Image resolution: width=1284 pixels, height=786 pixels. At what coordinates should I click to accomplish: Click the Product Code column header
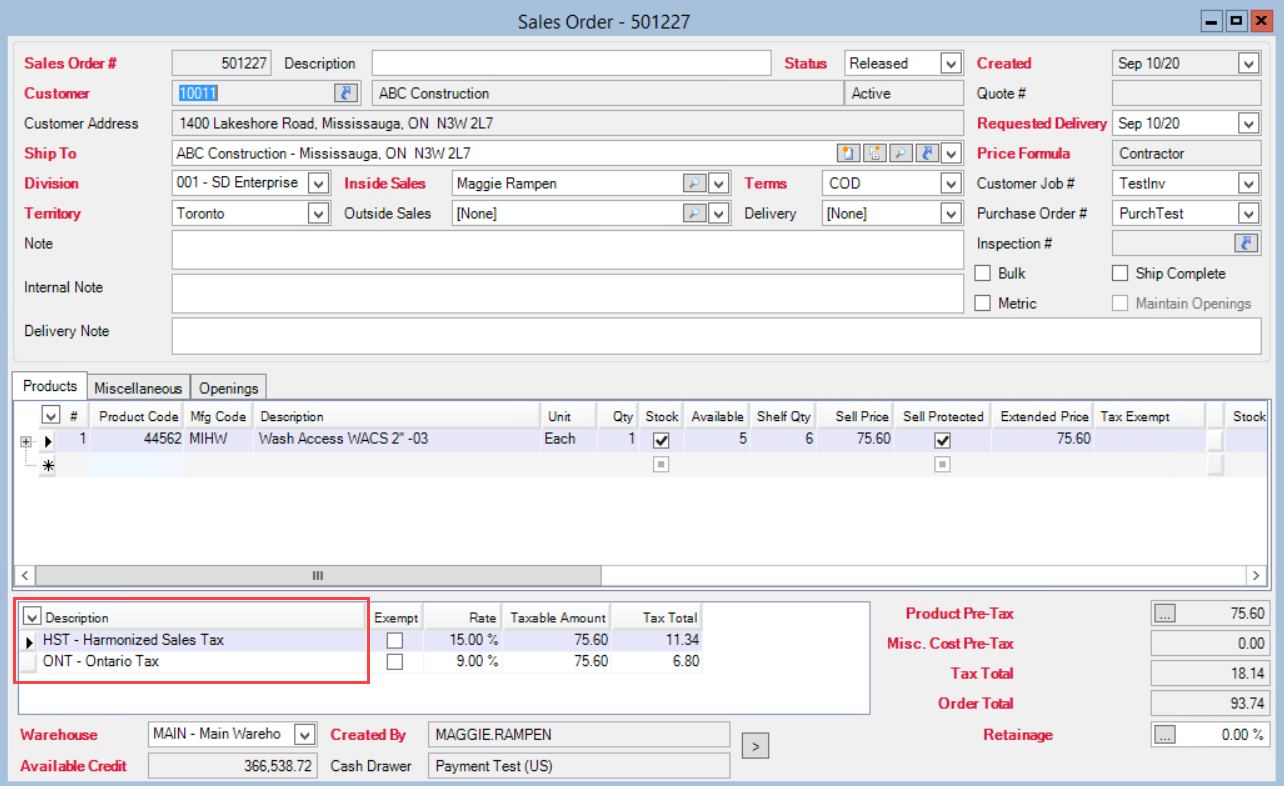point(138,416)
